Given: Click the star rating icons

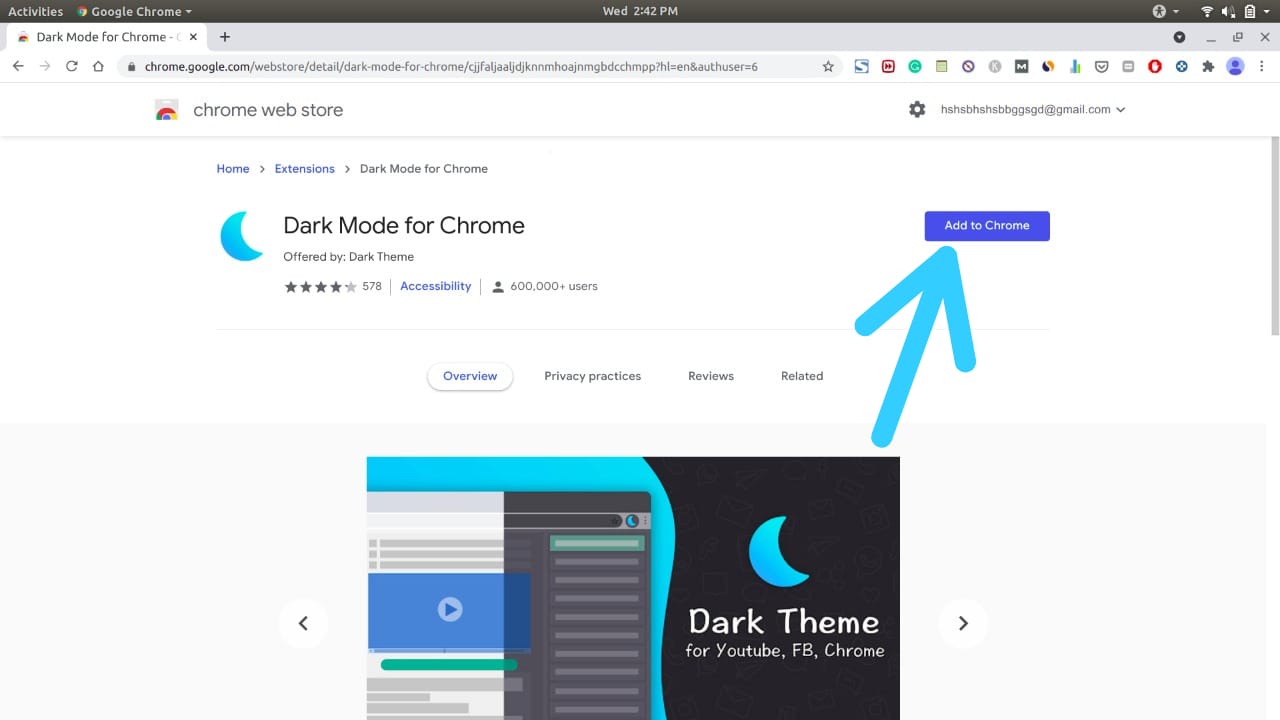Looking at the screenshot, I should (x=320, y=286).
